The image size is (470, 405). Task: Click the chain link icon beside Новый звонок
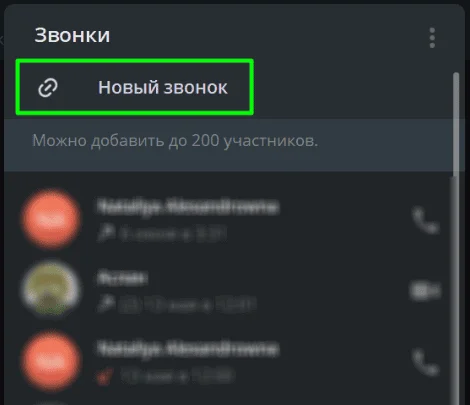(48, 88)
